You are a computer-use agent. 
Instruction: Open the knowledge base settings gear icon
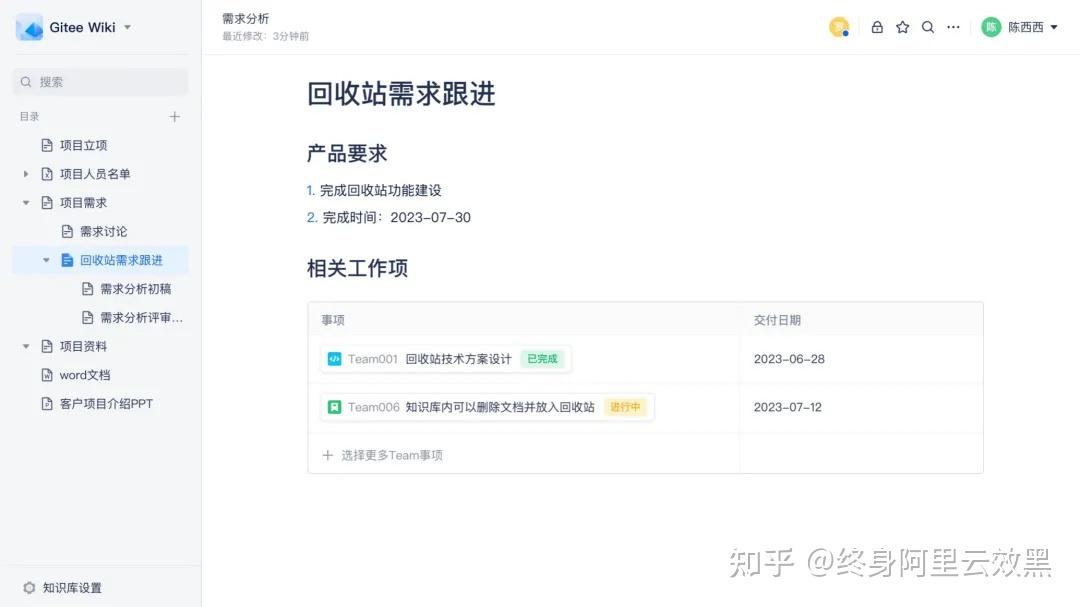pyautogui.click(x=29, y=588)
